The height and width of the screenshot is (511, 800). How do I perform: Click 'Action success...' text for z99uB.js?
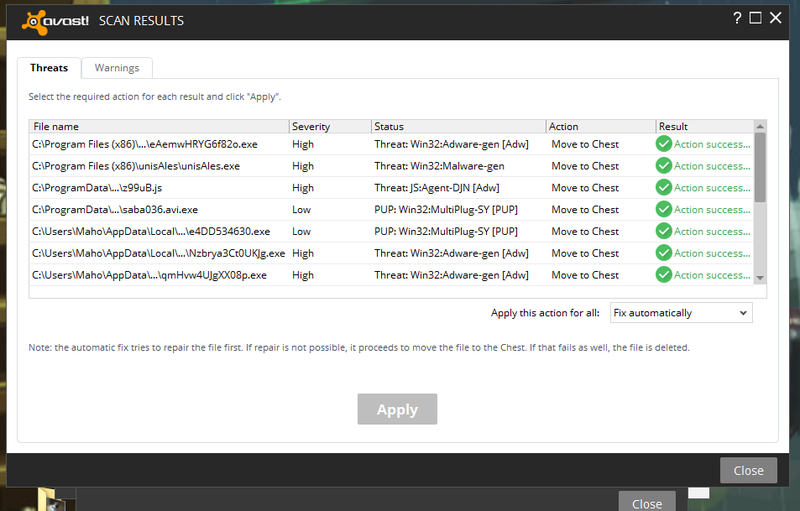tap(712, 188)
